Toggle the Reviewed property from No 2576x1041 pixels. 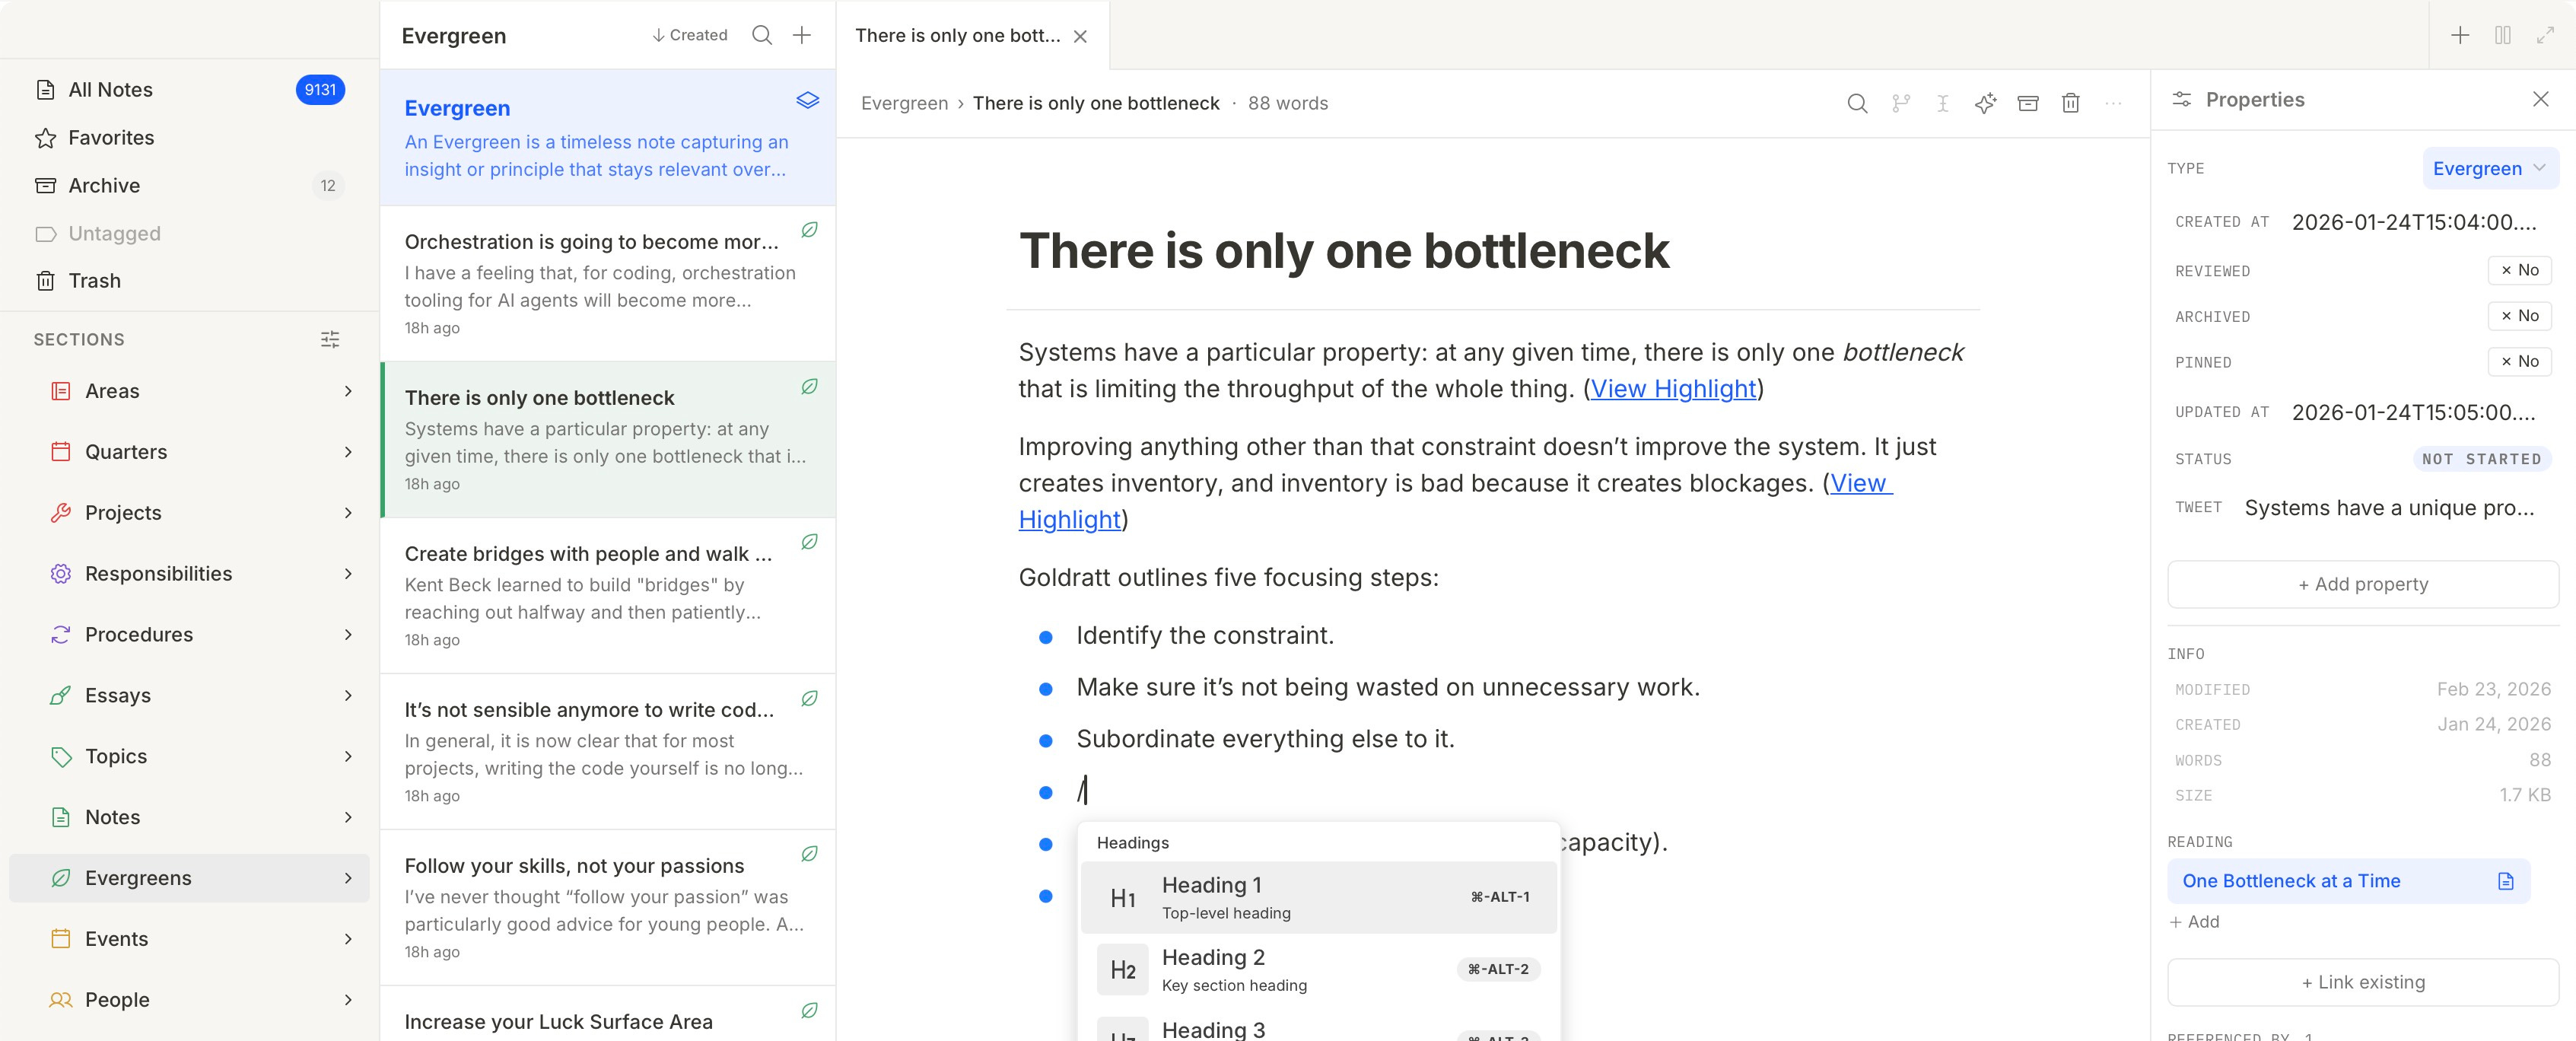(x=2519, y=270)
